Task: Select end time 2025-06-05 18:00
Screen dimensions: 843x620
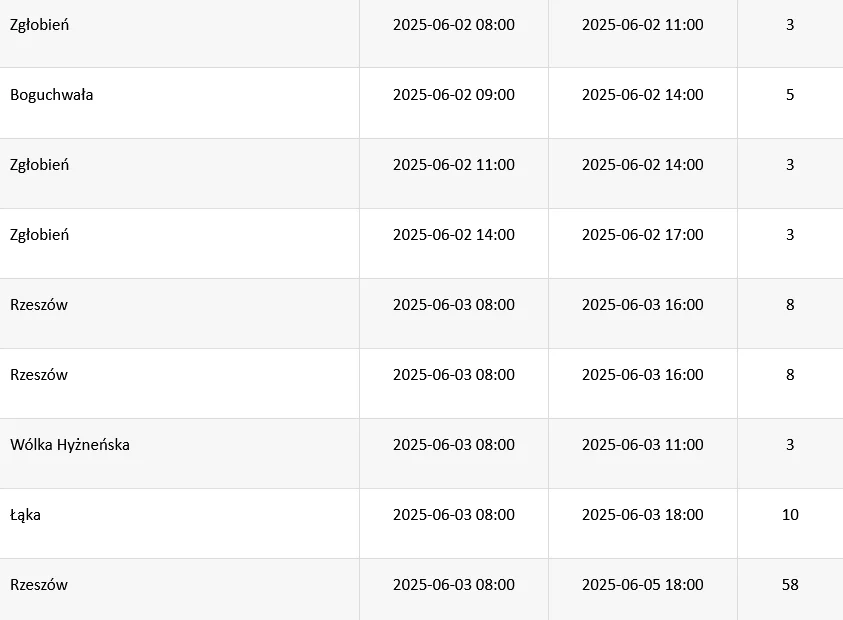Action: tap(642, 585)
